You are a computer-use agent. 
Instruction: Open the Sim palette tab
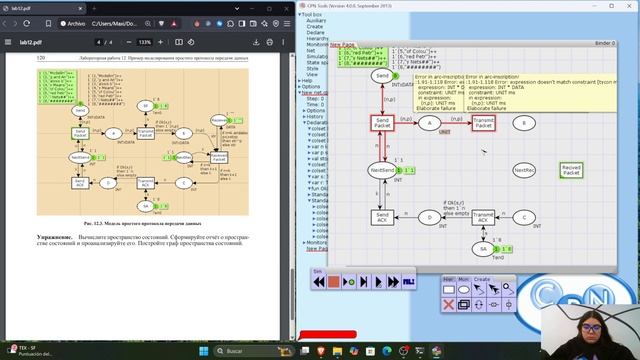[318, 271]
